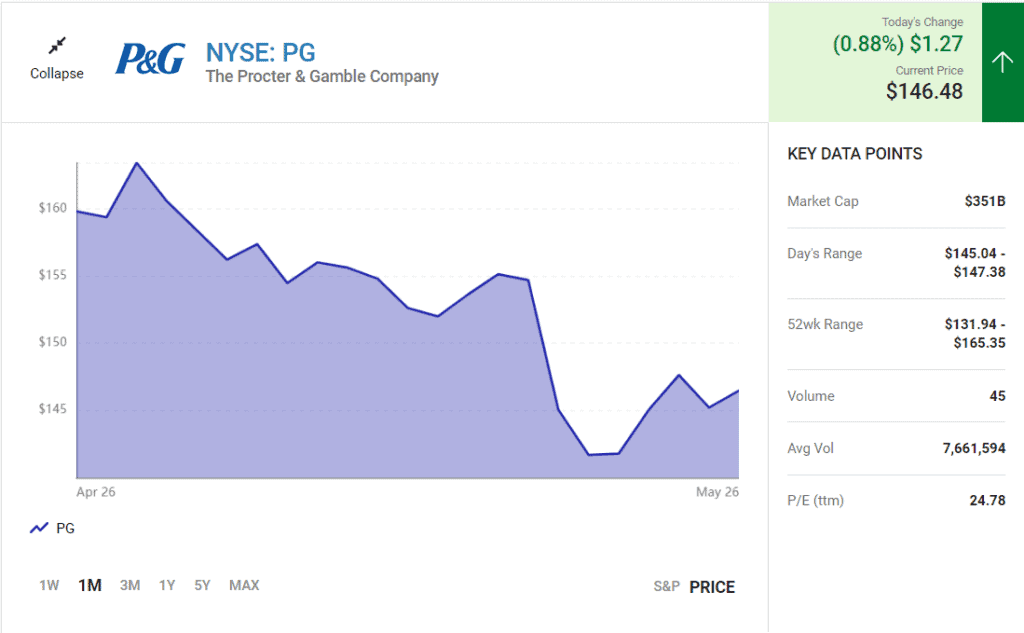Image resolution: width=1024 pixels, height=633 pixels.
Task: Toggle S&P comparison view
Action: pyautogui.click(x=667, y=587)
